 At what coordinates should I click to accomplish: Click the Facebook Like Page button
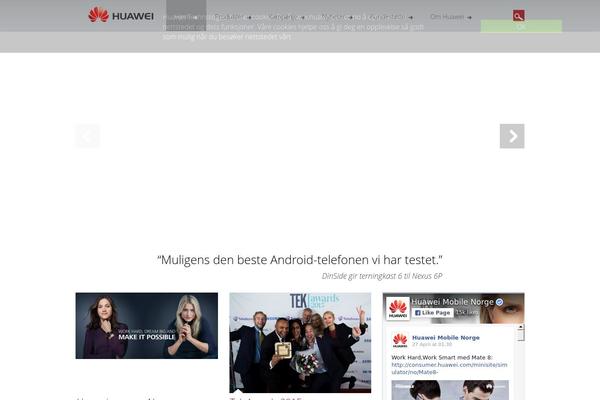[x=432, y=313]
